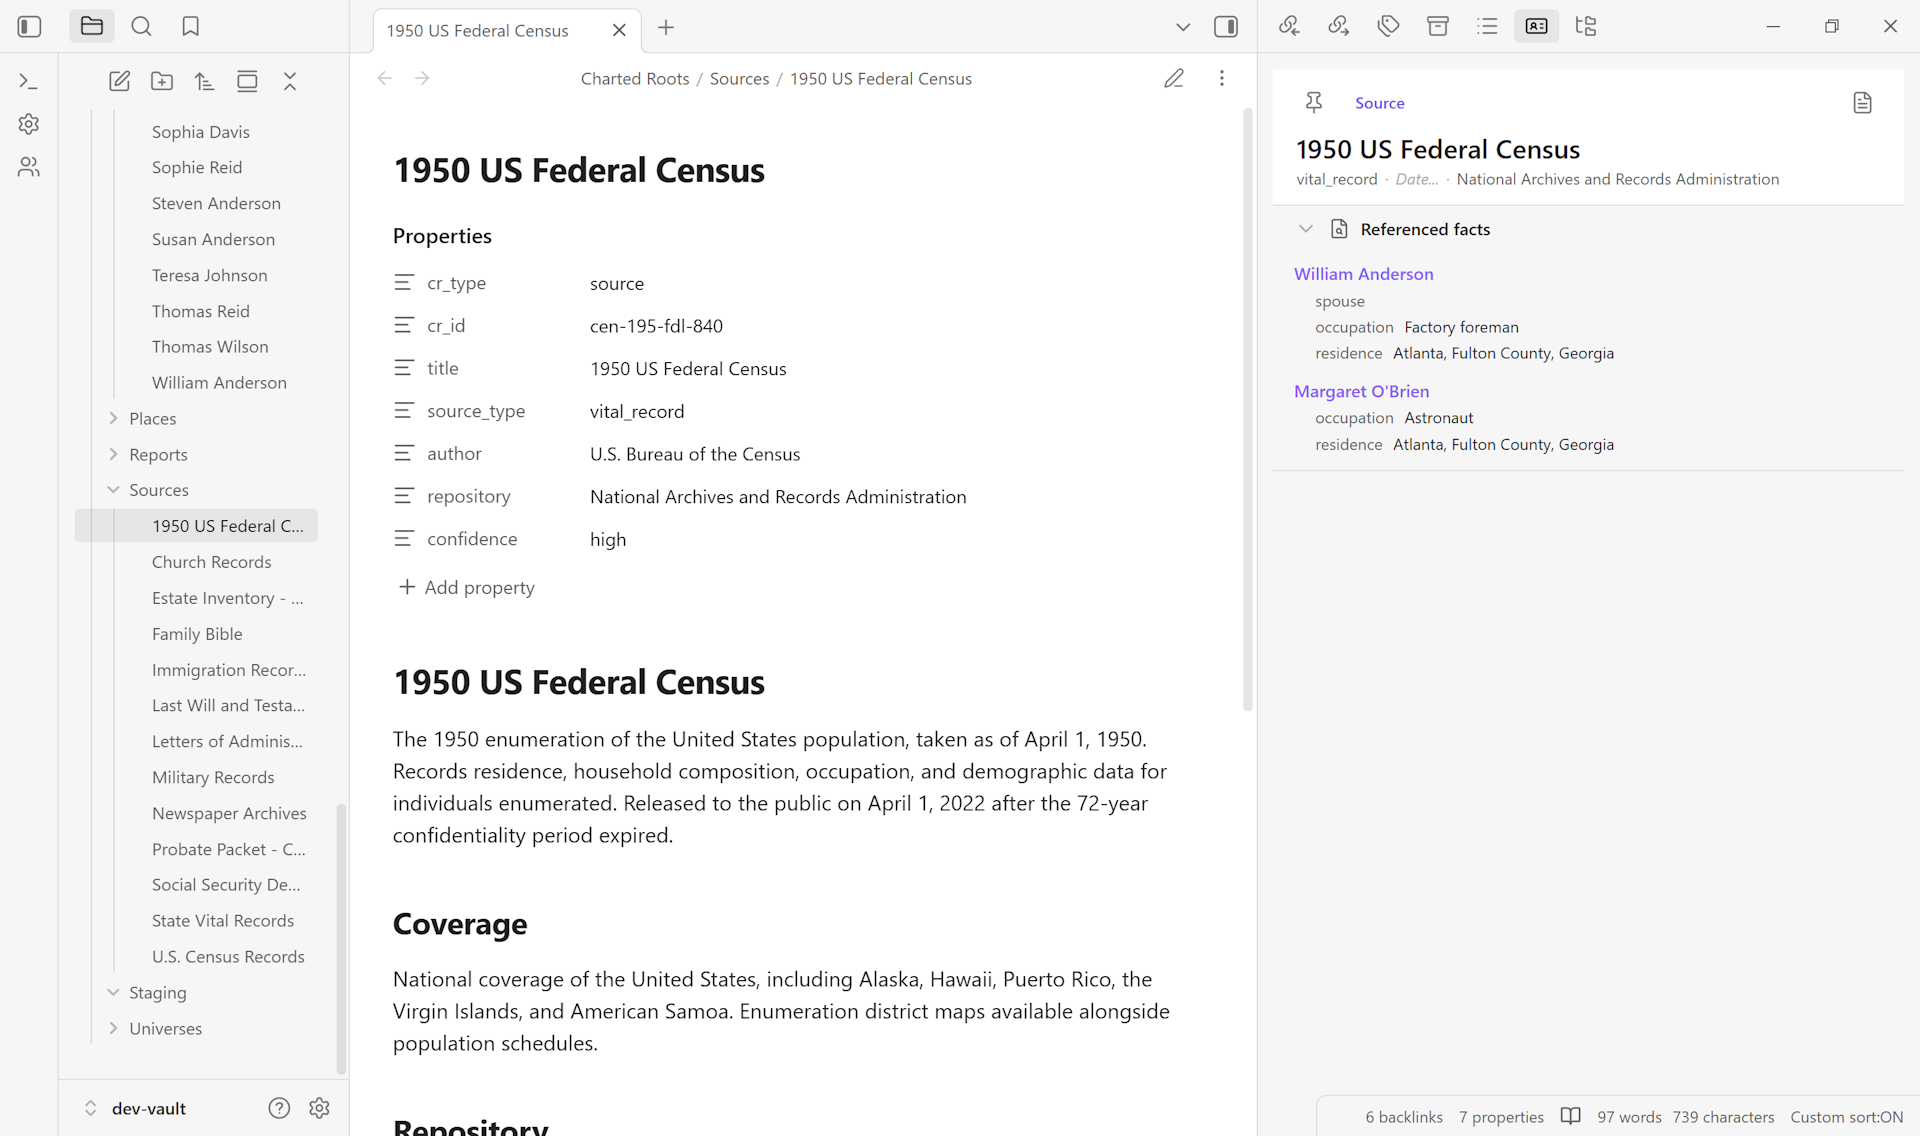Open the command palette terminal icon
The width and height of the screenshot is (1920, 1136).
29,81
